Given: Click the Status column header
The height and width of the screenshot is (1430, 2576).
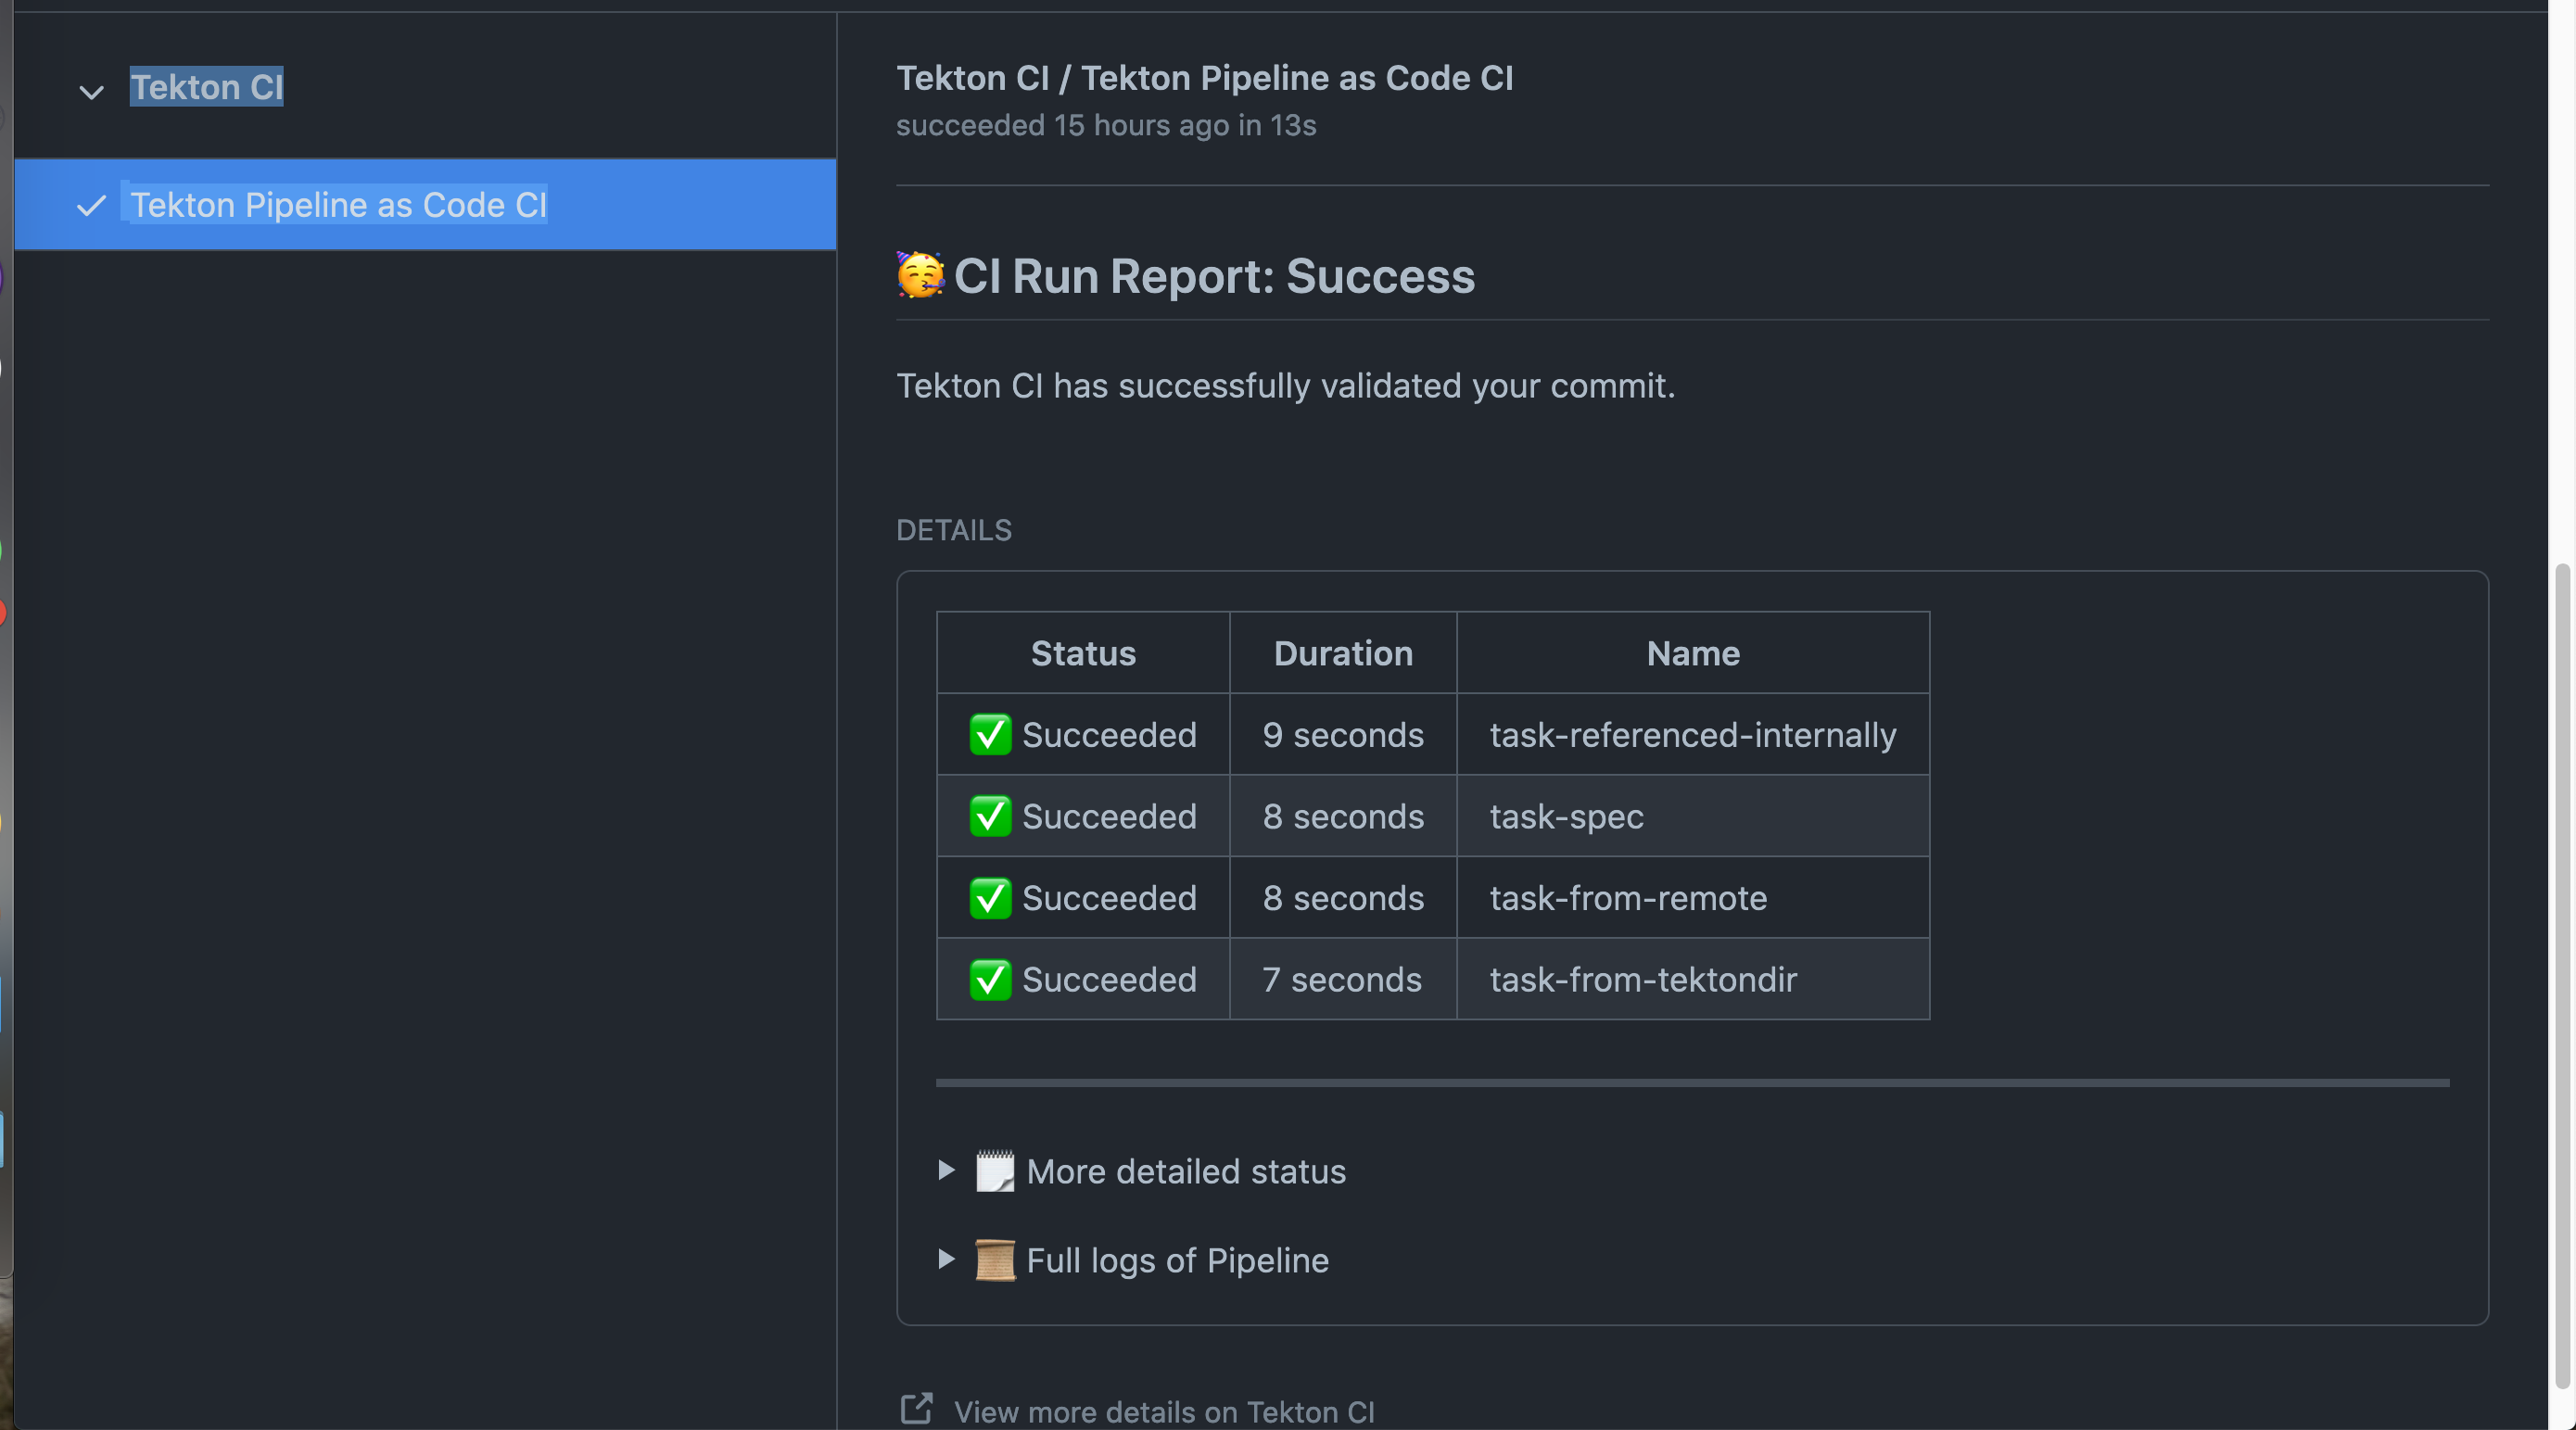Looking at the screenshot, I should pyautogui.click(x=1083, y=653).
